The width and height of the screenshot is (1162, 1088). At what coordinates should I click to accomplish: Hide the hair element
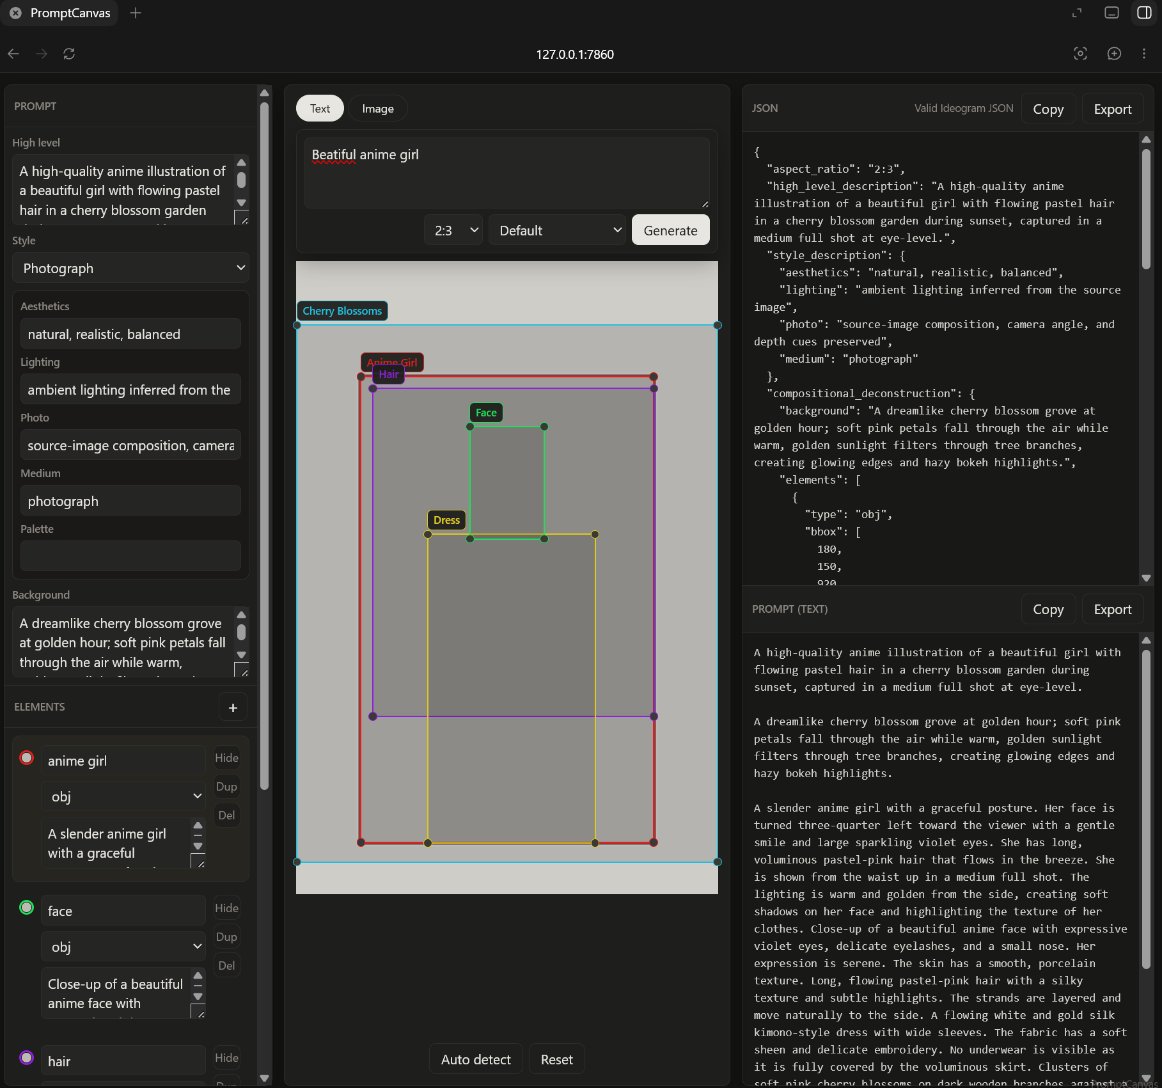point(227,1058)
